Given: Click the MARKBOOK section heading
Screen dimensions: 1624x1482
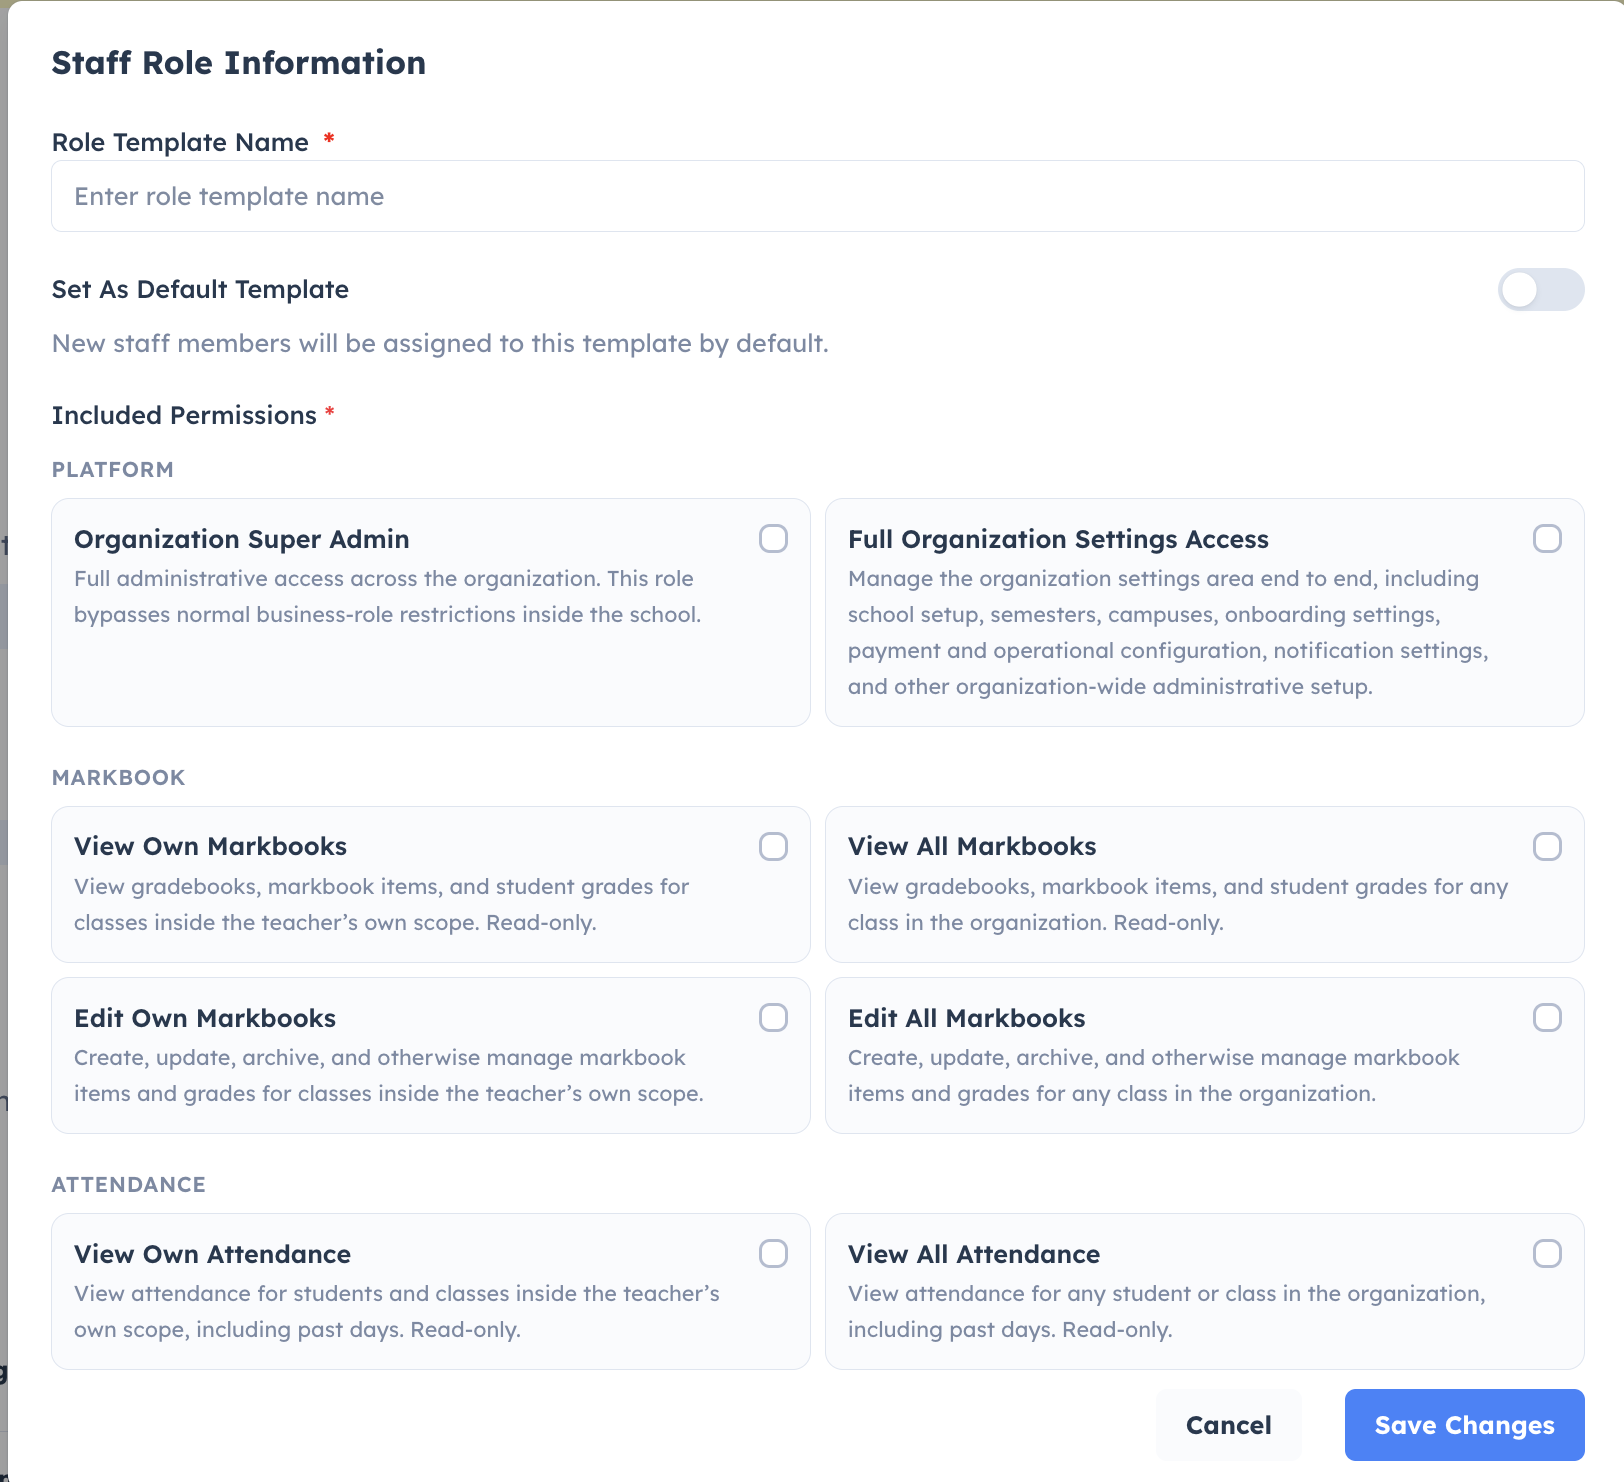Looking at the screenshot, I should point(119,778).
